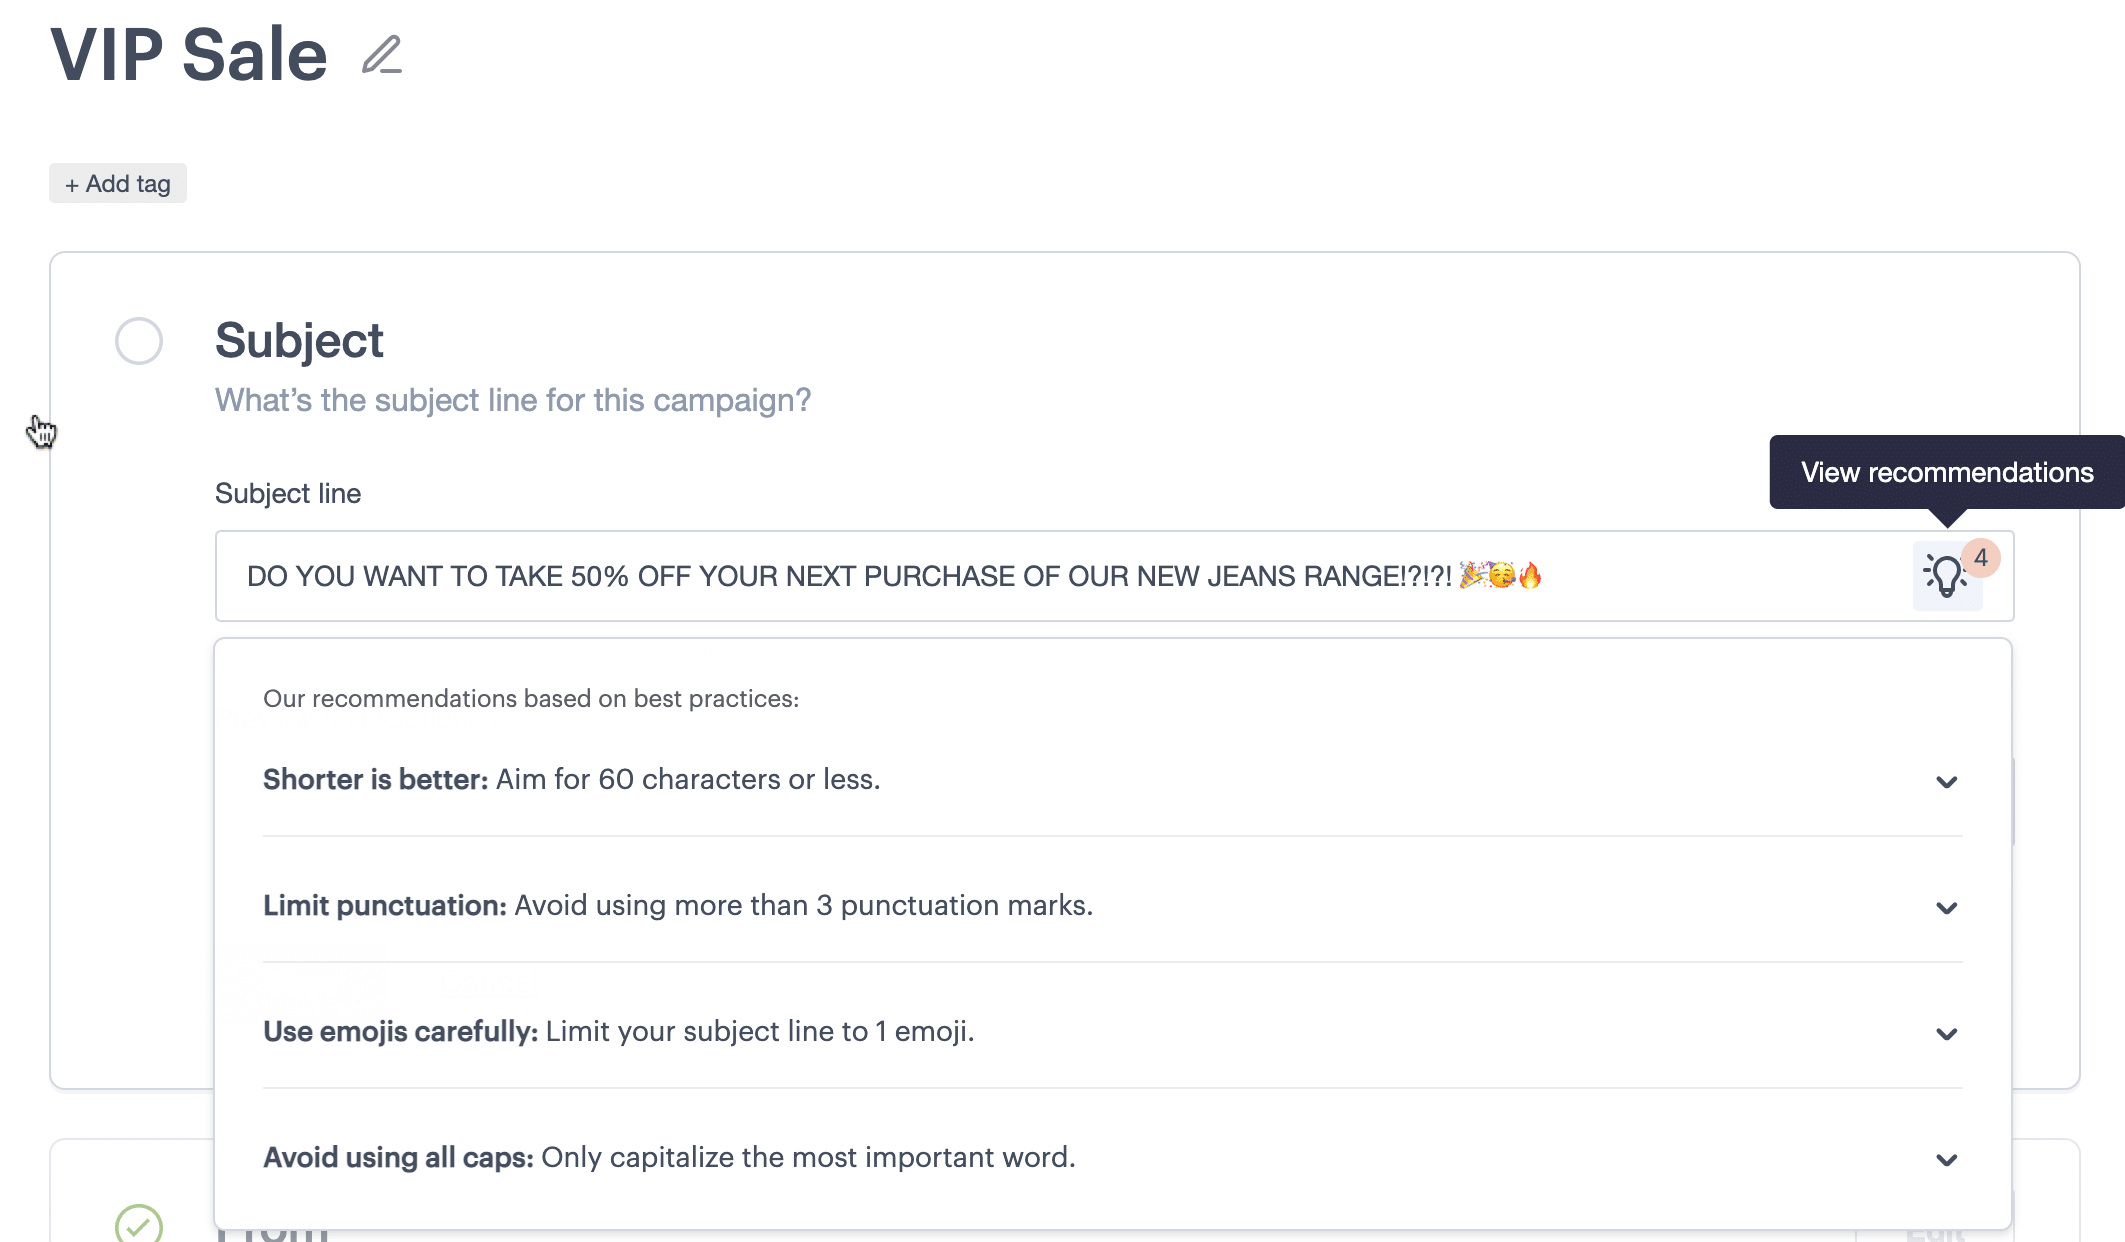Click the View recommendations tooltip
The image size is (2125, 1242).
(1946, 472)
